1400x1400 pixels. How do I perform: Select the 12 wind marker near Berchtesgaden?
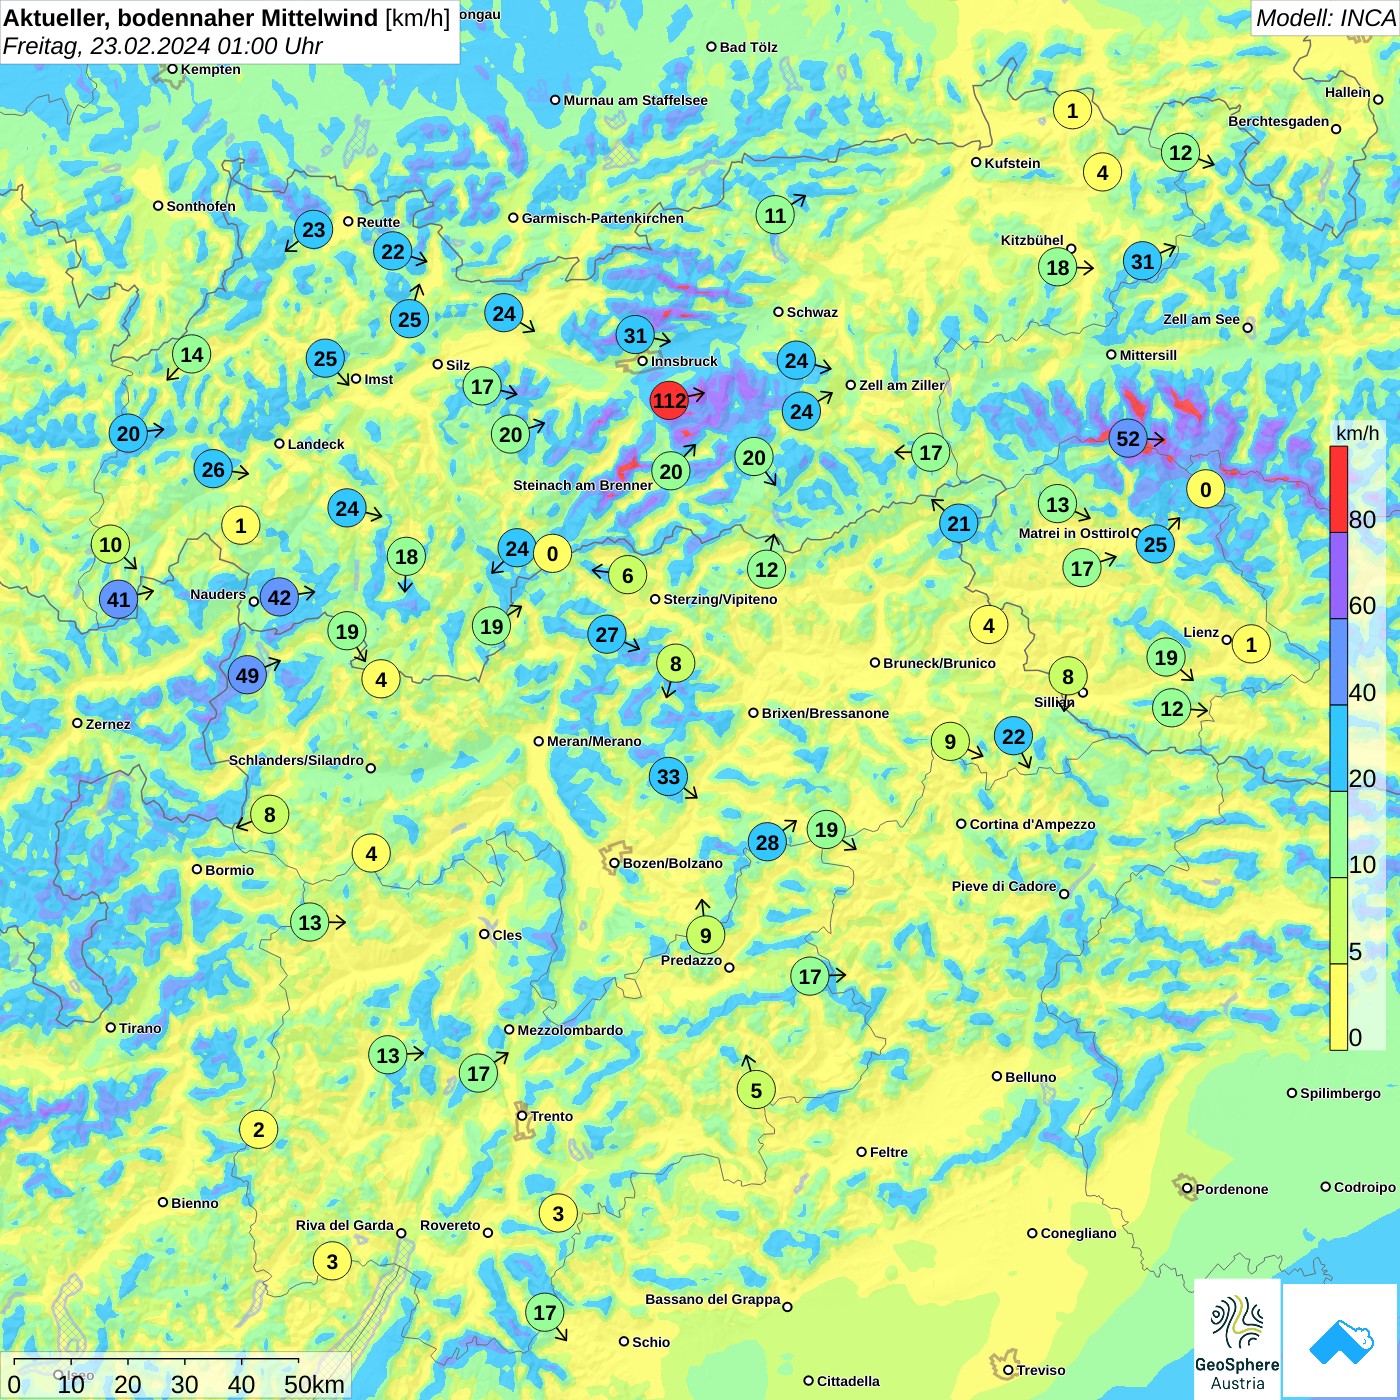[1180, 152]
